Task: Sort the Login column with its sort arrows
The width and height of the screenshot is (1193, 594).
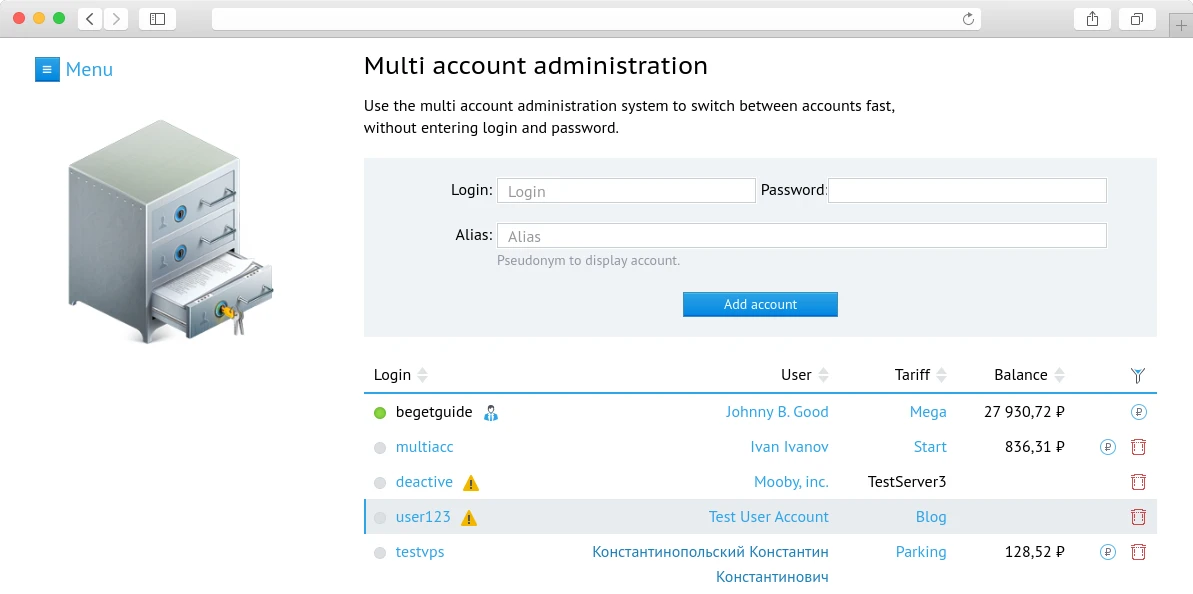Action: pyautogui.click(x=421, y=375)
